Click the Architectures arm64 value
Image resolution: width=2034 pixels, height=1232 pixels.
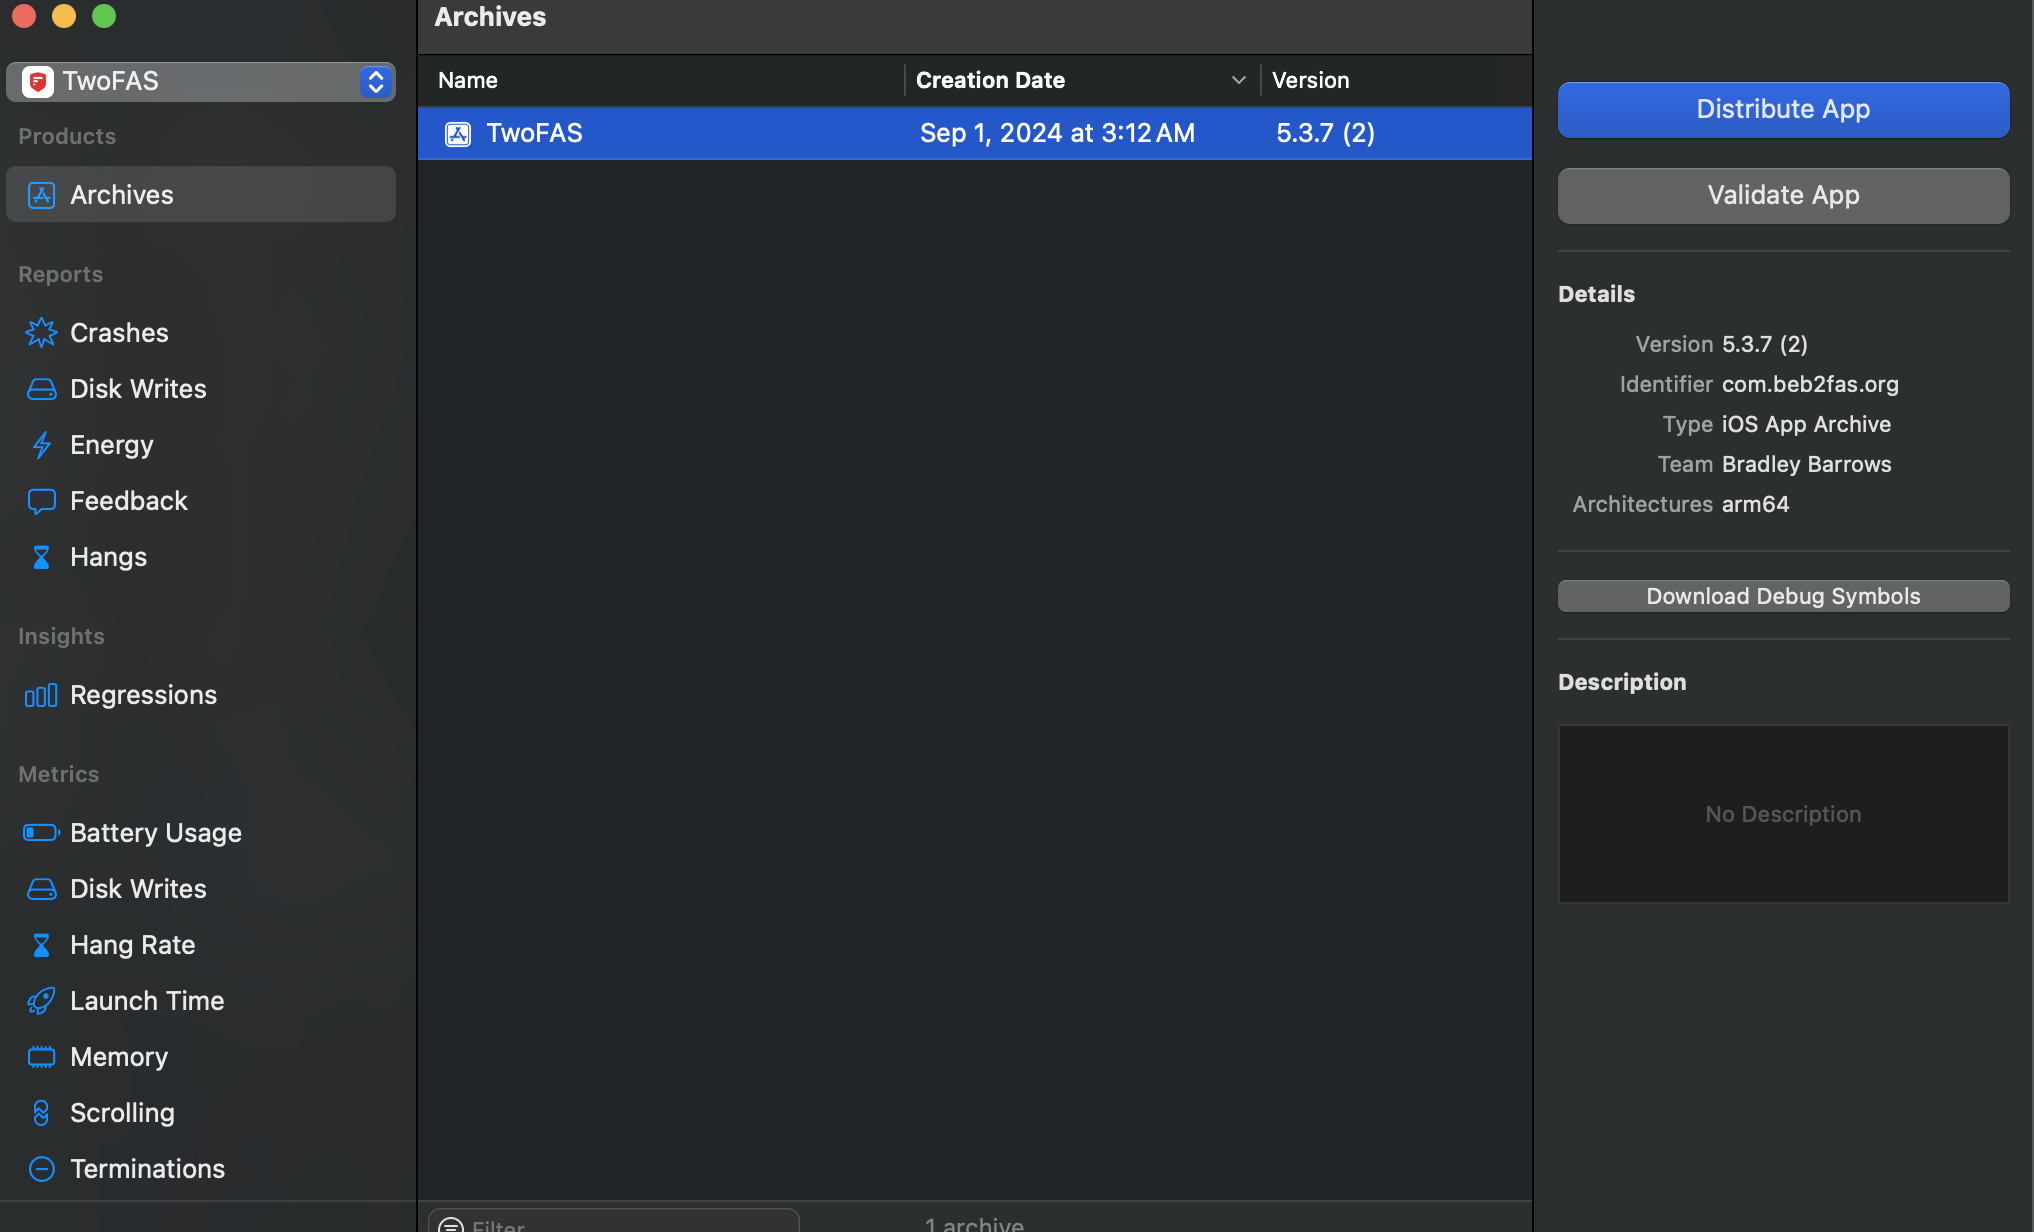[x=1755, y=504]
